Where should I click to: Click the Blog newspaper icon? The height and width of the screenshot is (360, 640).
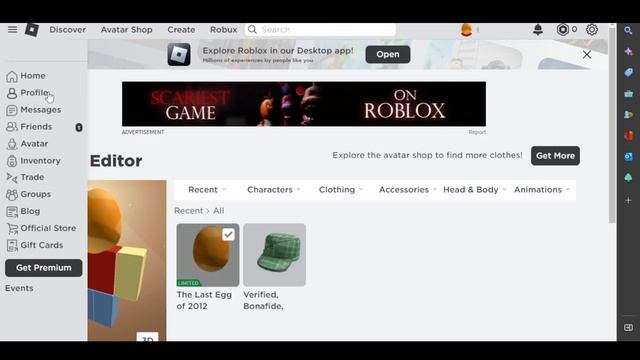pyautogui.click(x=12, y=211)
